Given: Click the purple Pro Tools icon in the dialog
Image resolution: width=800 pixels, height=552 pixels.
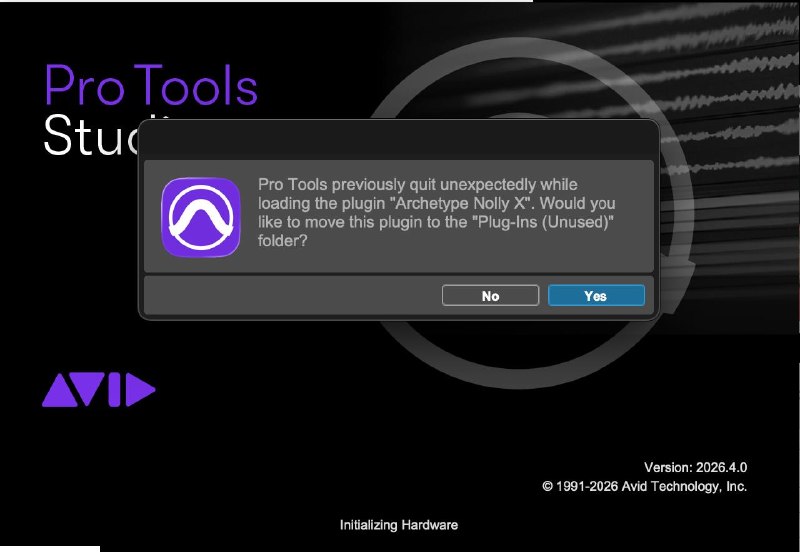Looking at the screenshot, I should 201,217.
